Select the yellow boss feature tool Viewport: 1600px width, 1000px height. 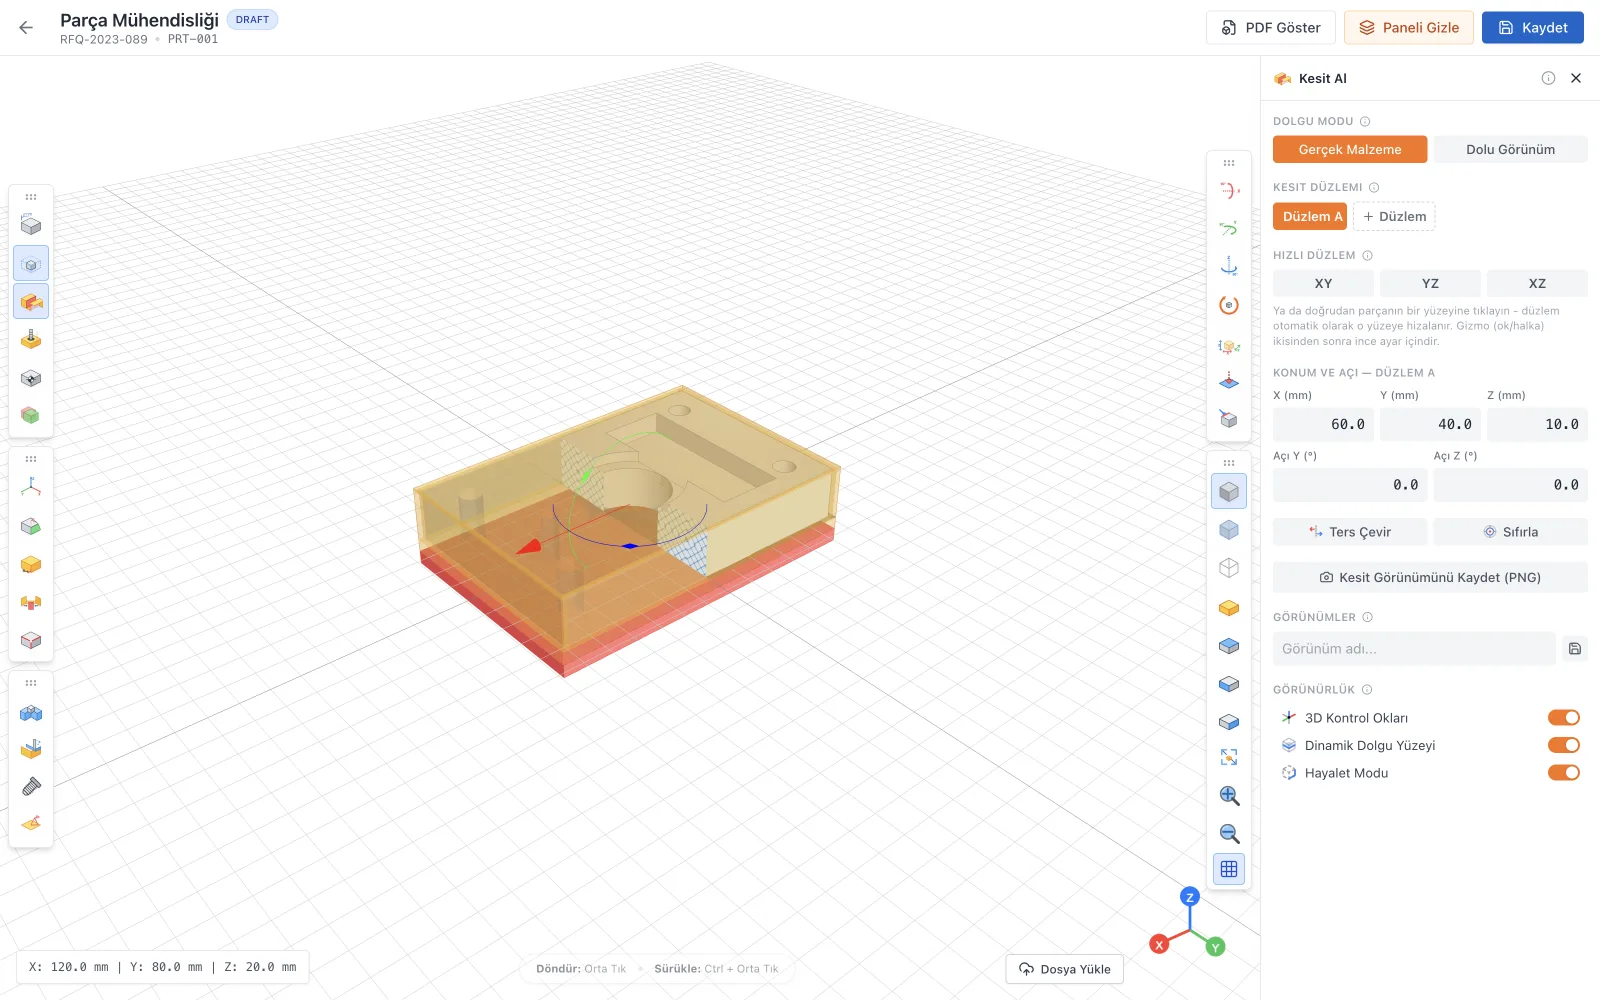[x=31, y=340]
